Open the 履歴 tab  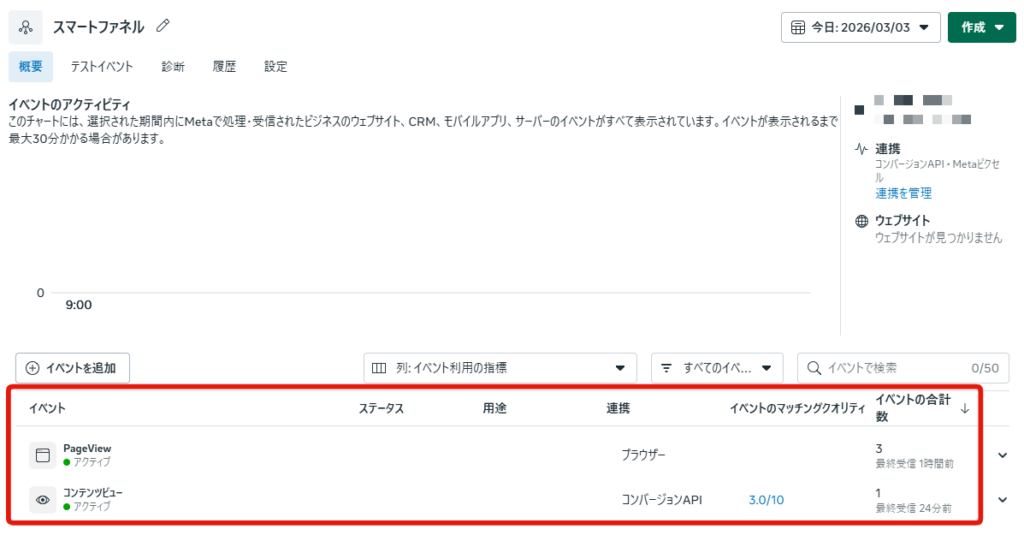(x=224, y=67)
